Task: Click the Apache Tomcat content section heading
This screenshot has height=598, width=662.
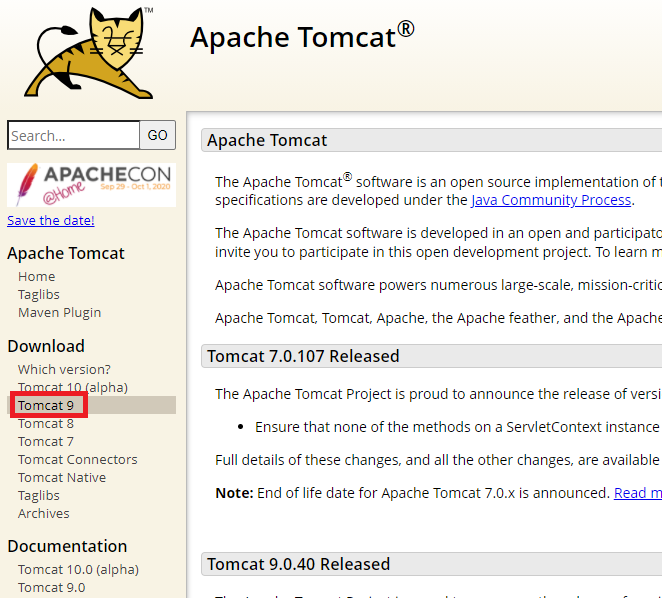Action: (267, 140)
